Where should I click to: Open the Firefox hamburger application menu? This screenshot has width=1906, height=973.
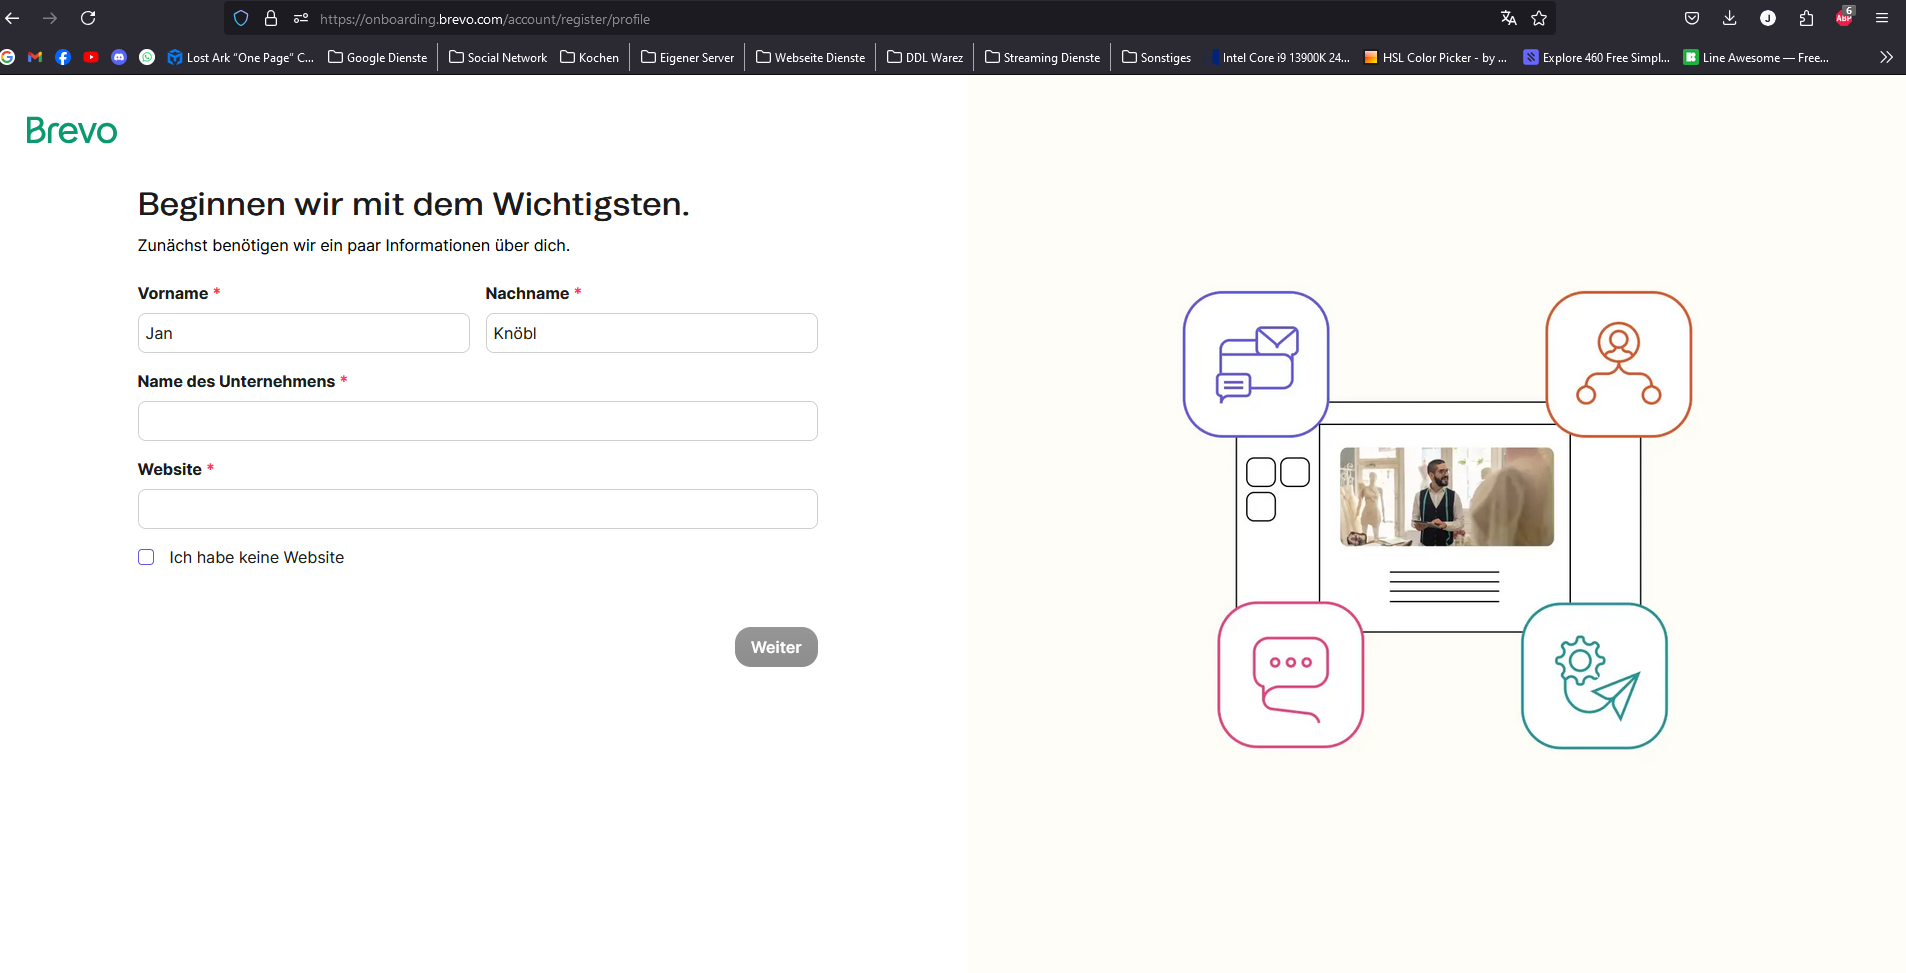pyautogui.click(x=1882, y=18)
